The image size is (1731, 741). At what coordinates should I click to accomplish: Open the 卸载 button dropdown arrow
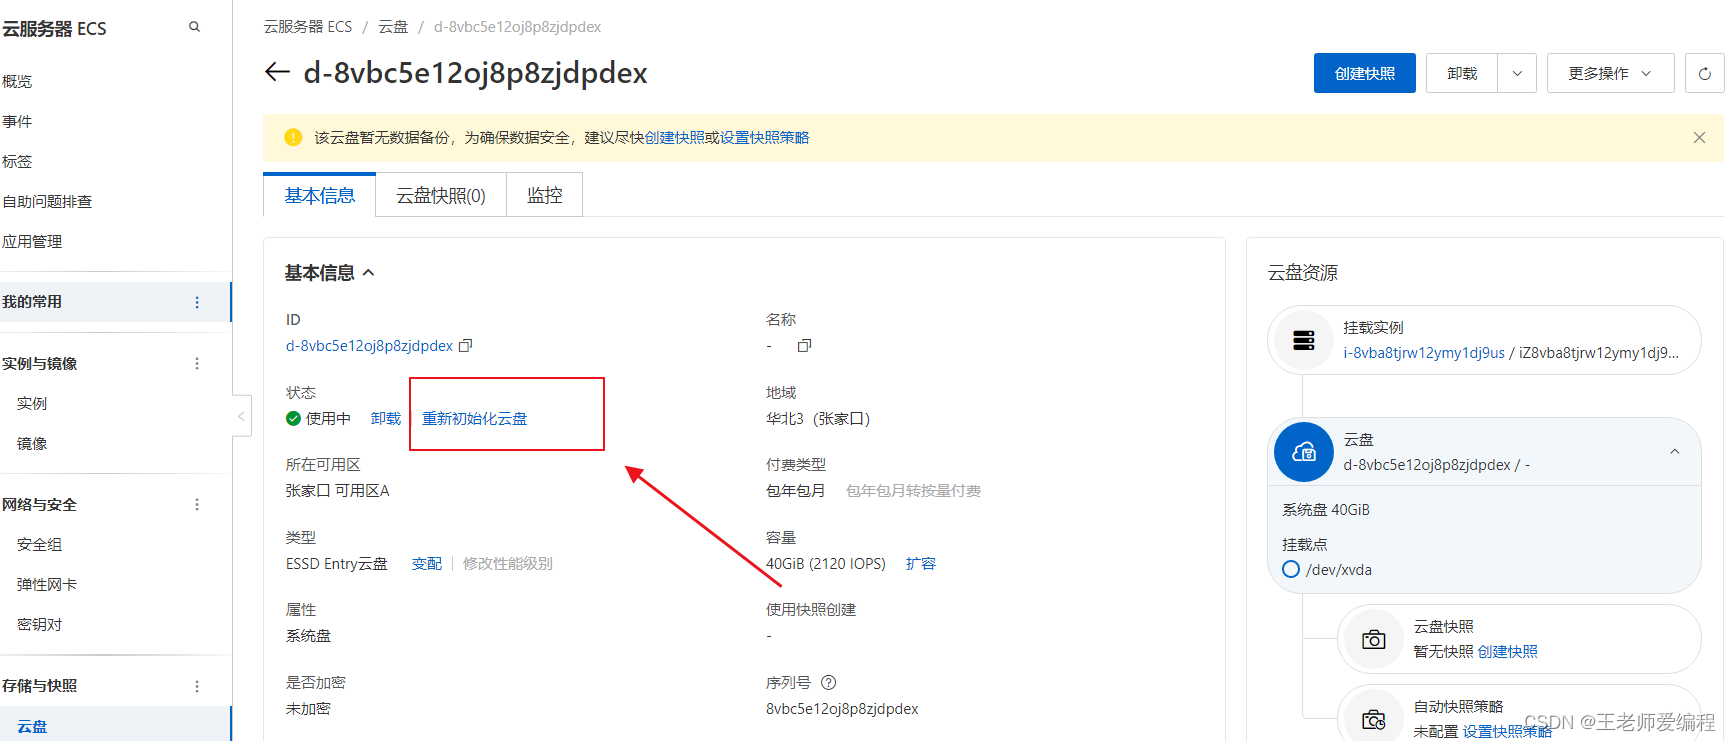click(1517, 73)
